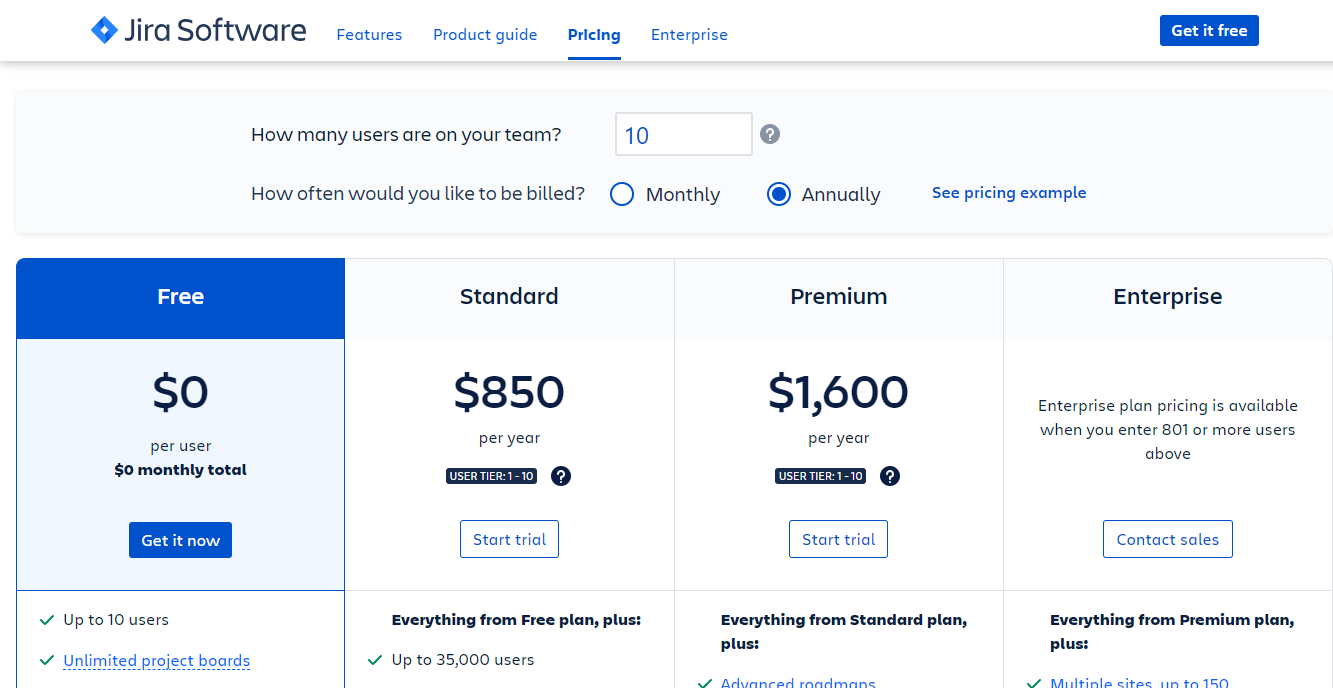The height and width of the screenshot is (688, 1333).
Task: Open the Enterprise nav item
Action: tap(689, 35)
